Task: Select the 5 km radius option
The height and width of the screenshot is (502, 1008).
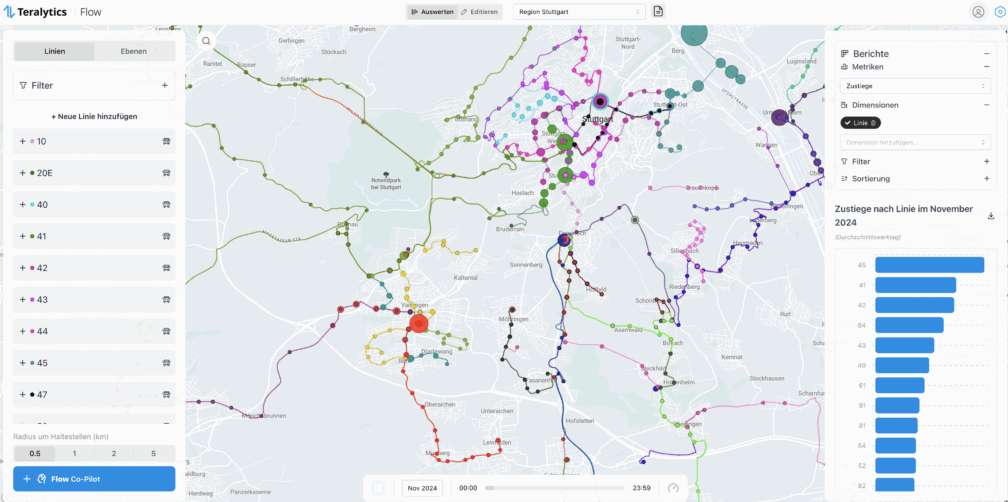Action: click(x=153, y=454)
